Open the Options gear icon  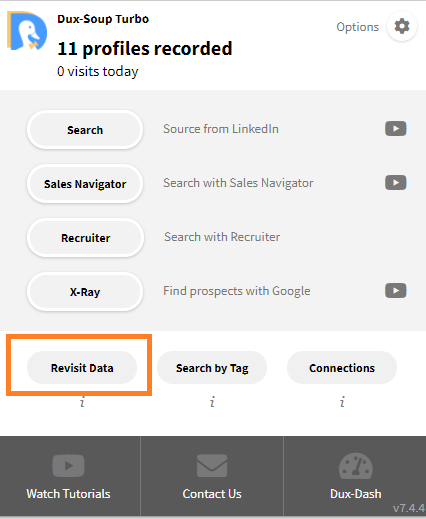[x=402, y=26]
